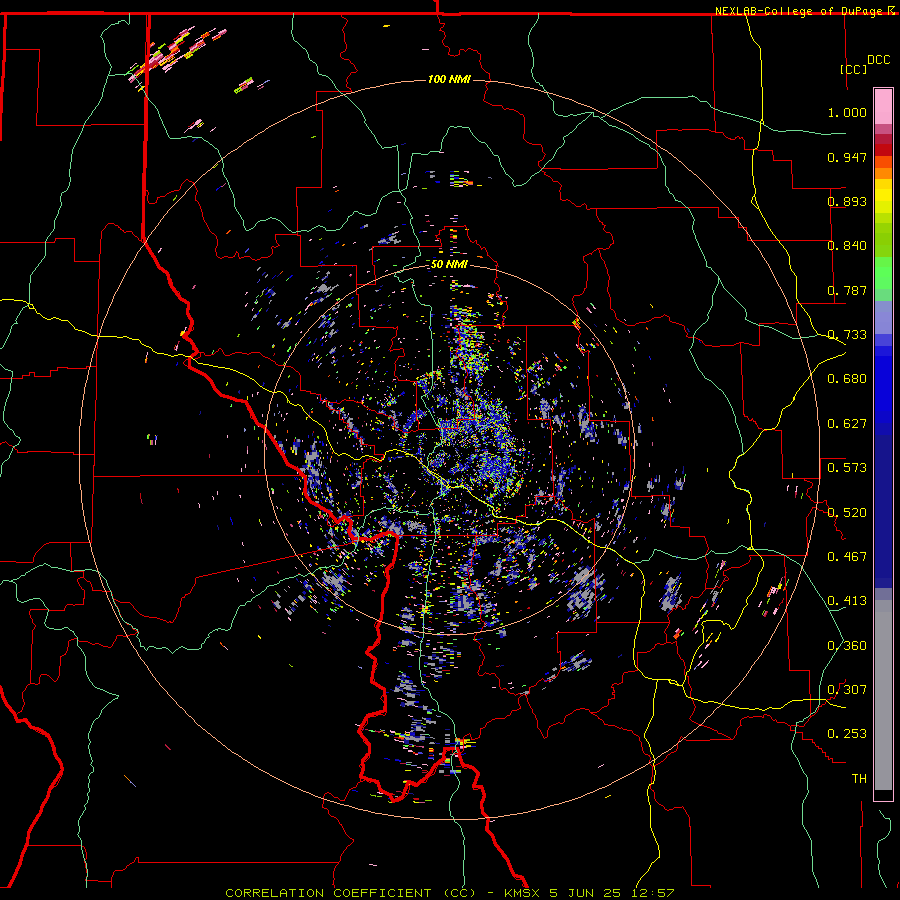Image resolution: width=900 pixels, height=900 pixels.
Task: Click the 0.680 legend value
Action: click(x=847, y=379)
